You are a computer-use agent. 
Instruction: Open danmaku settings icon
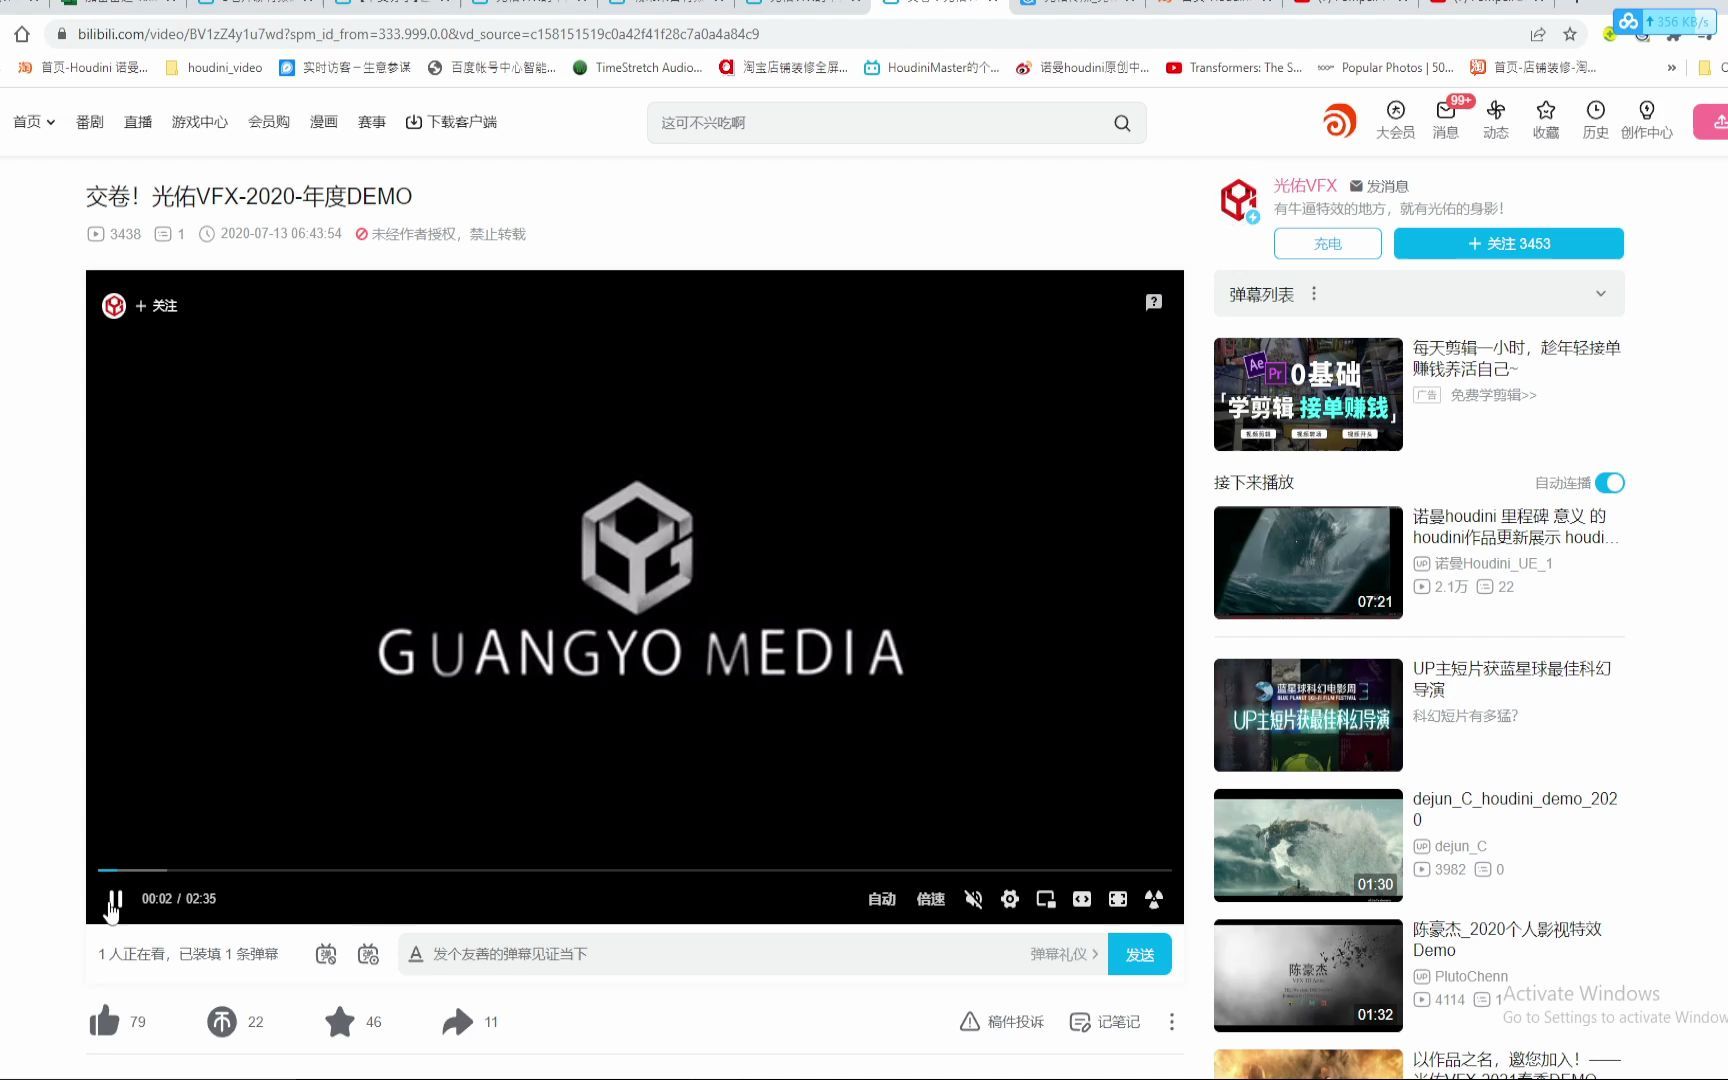pyautogui.click(x=368, y=954)
